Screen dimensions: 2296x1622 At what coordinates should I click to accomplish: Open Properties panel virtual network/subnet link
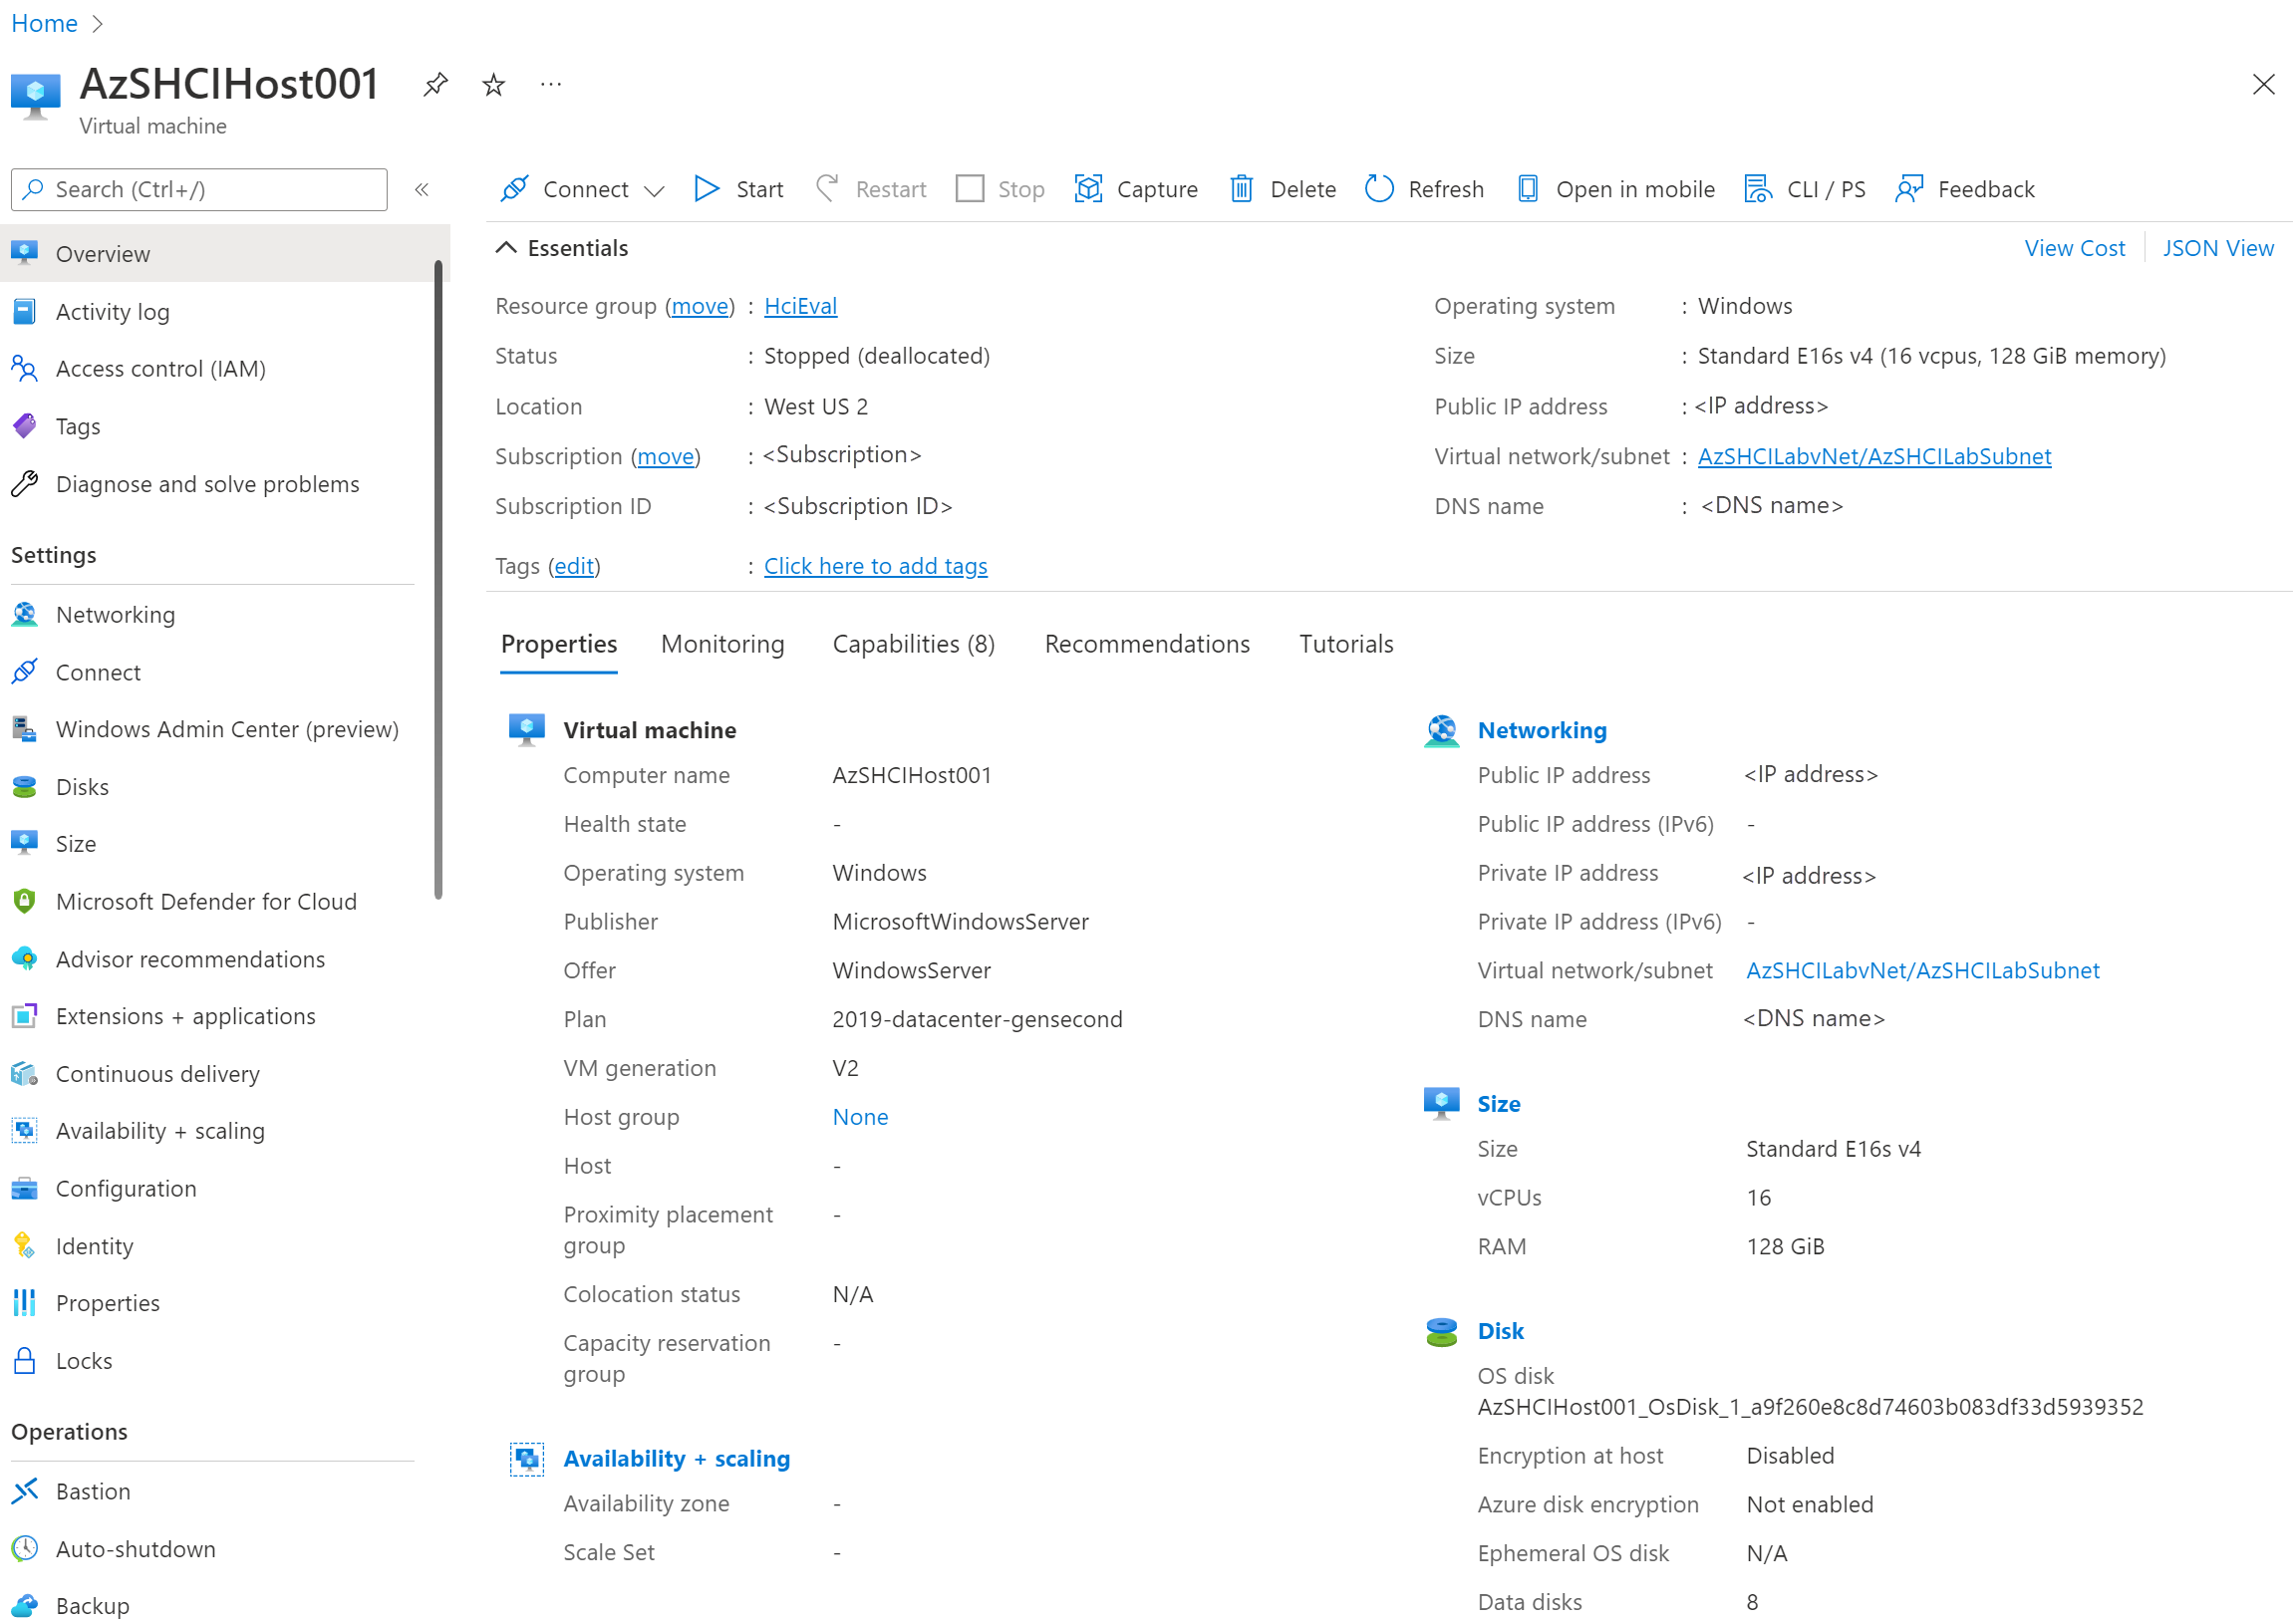tap(1924, 971)
